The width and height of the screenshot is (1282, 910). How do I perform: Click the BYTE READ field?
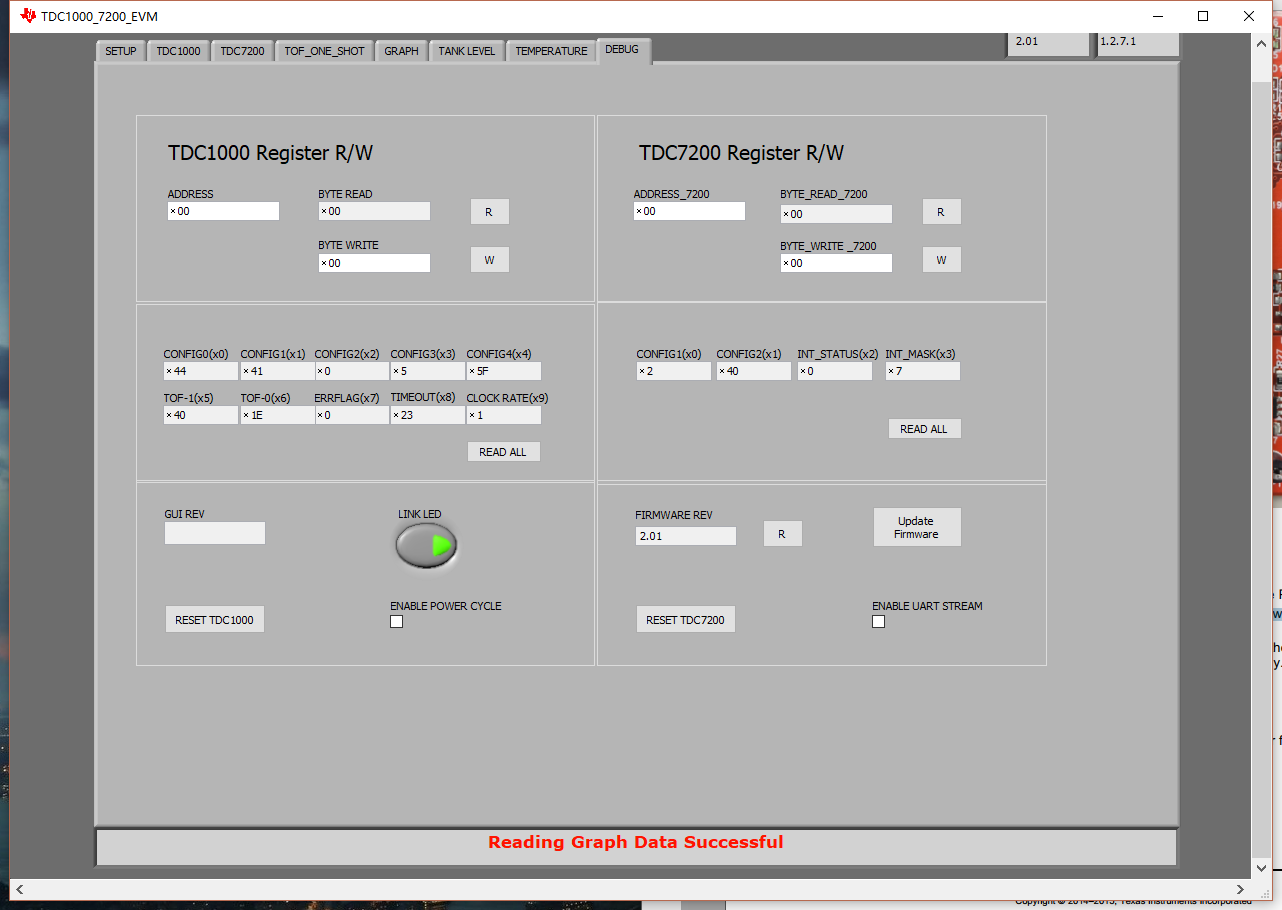pyautogui.click(x=374, y=211)
